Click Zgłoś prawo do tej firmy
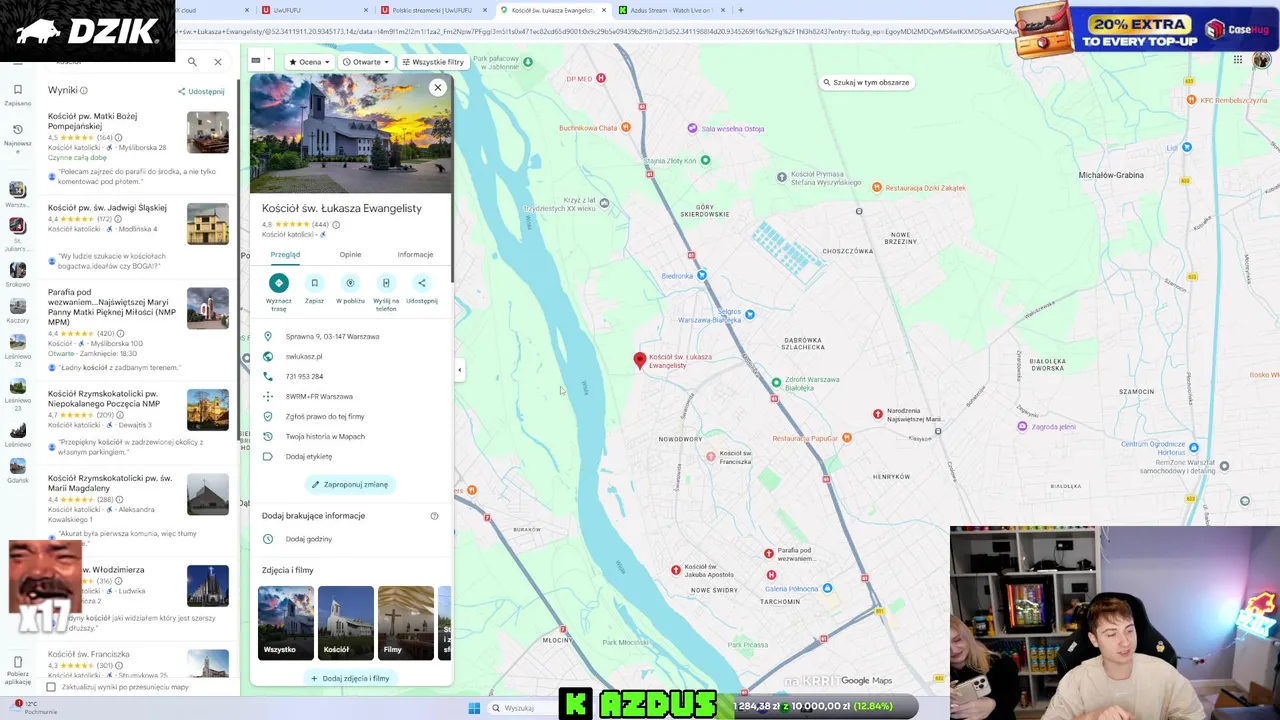Screen dimensions: 1280x720 point(325,416)
